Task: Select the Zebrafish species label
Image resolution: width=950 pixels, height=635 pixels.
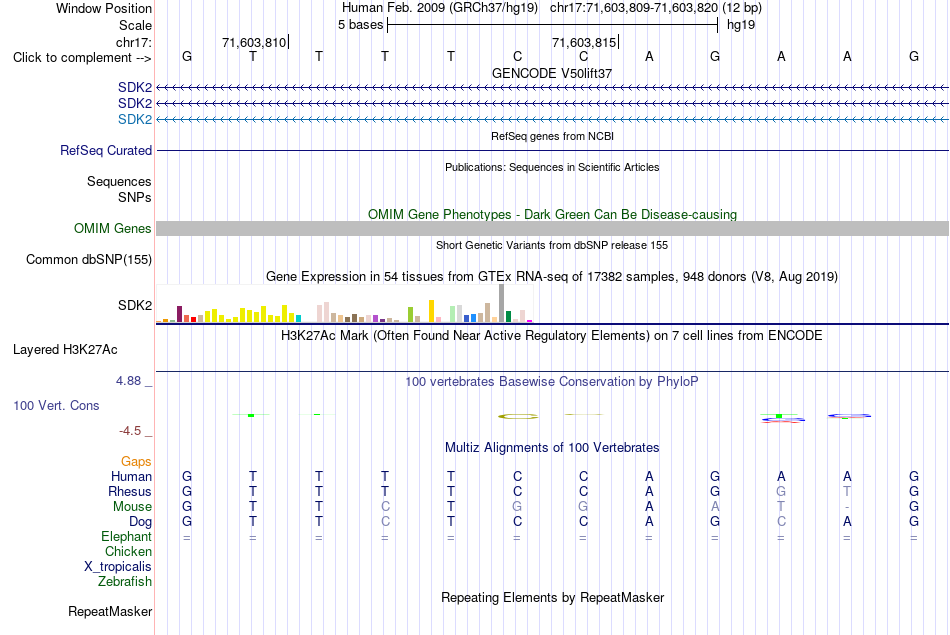Action: (x=125, y=581)
